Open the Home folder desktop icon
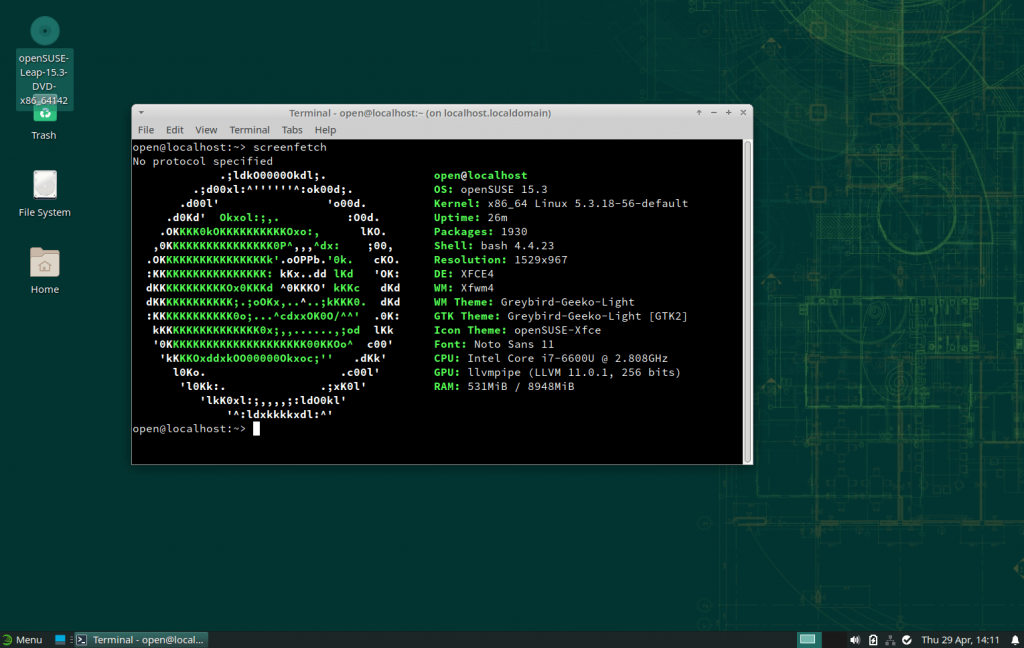This screenshot has width=1024, height=648. [x=44, y=263]
